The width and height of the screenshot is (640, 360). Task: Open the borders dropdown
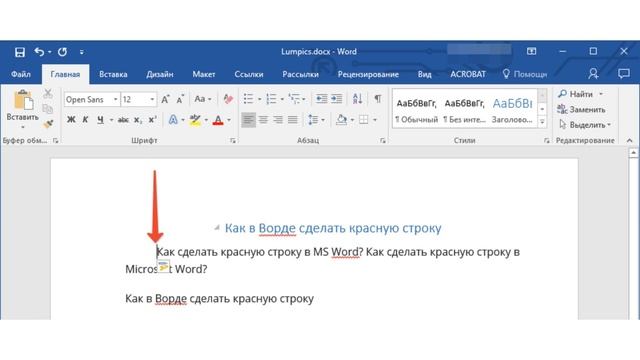click(x=375, y=120)
